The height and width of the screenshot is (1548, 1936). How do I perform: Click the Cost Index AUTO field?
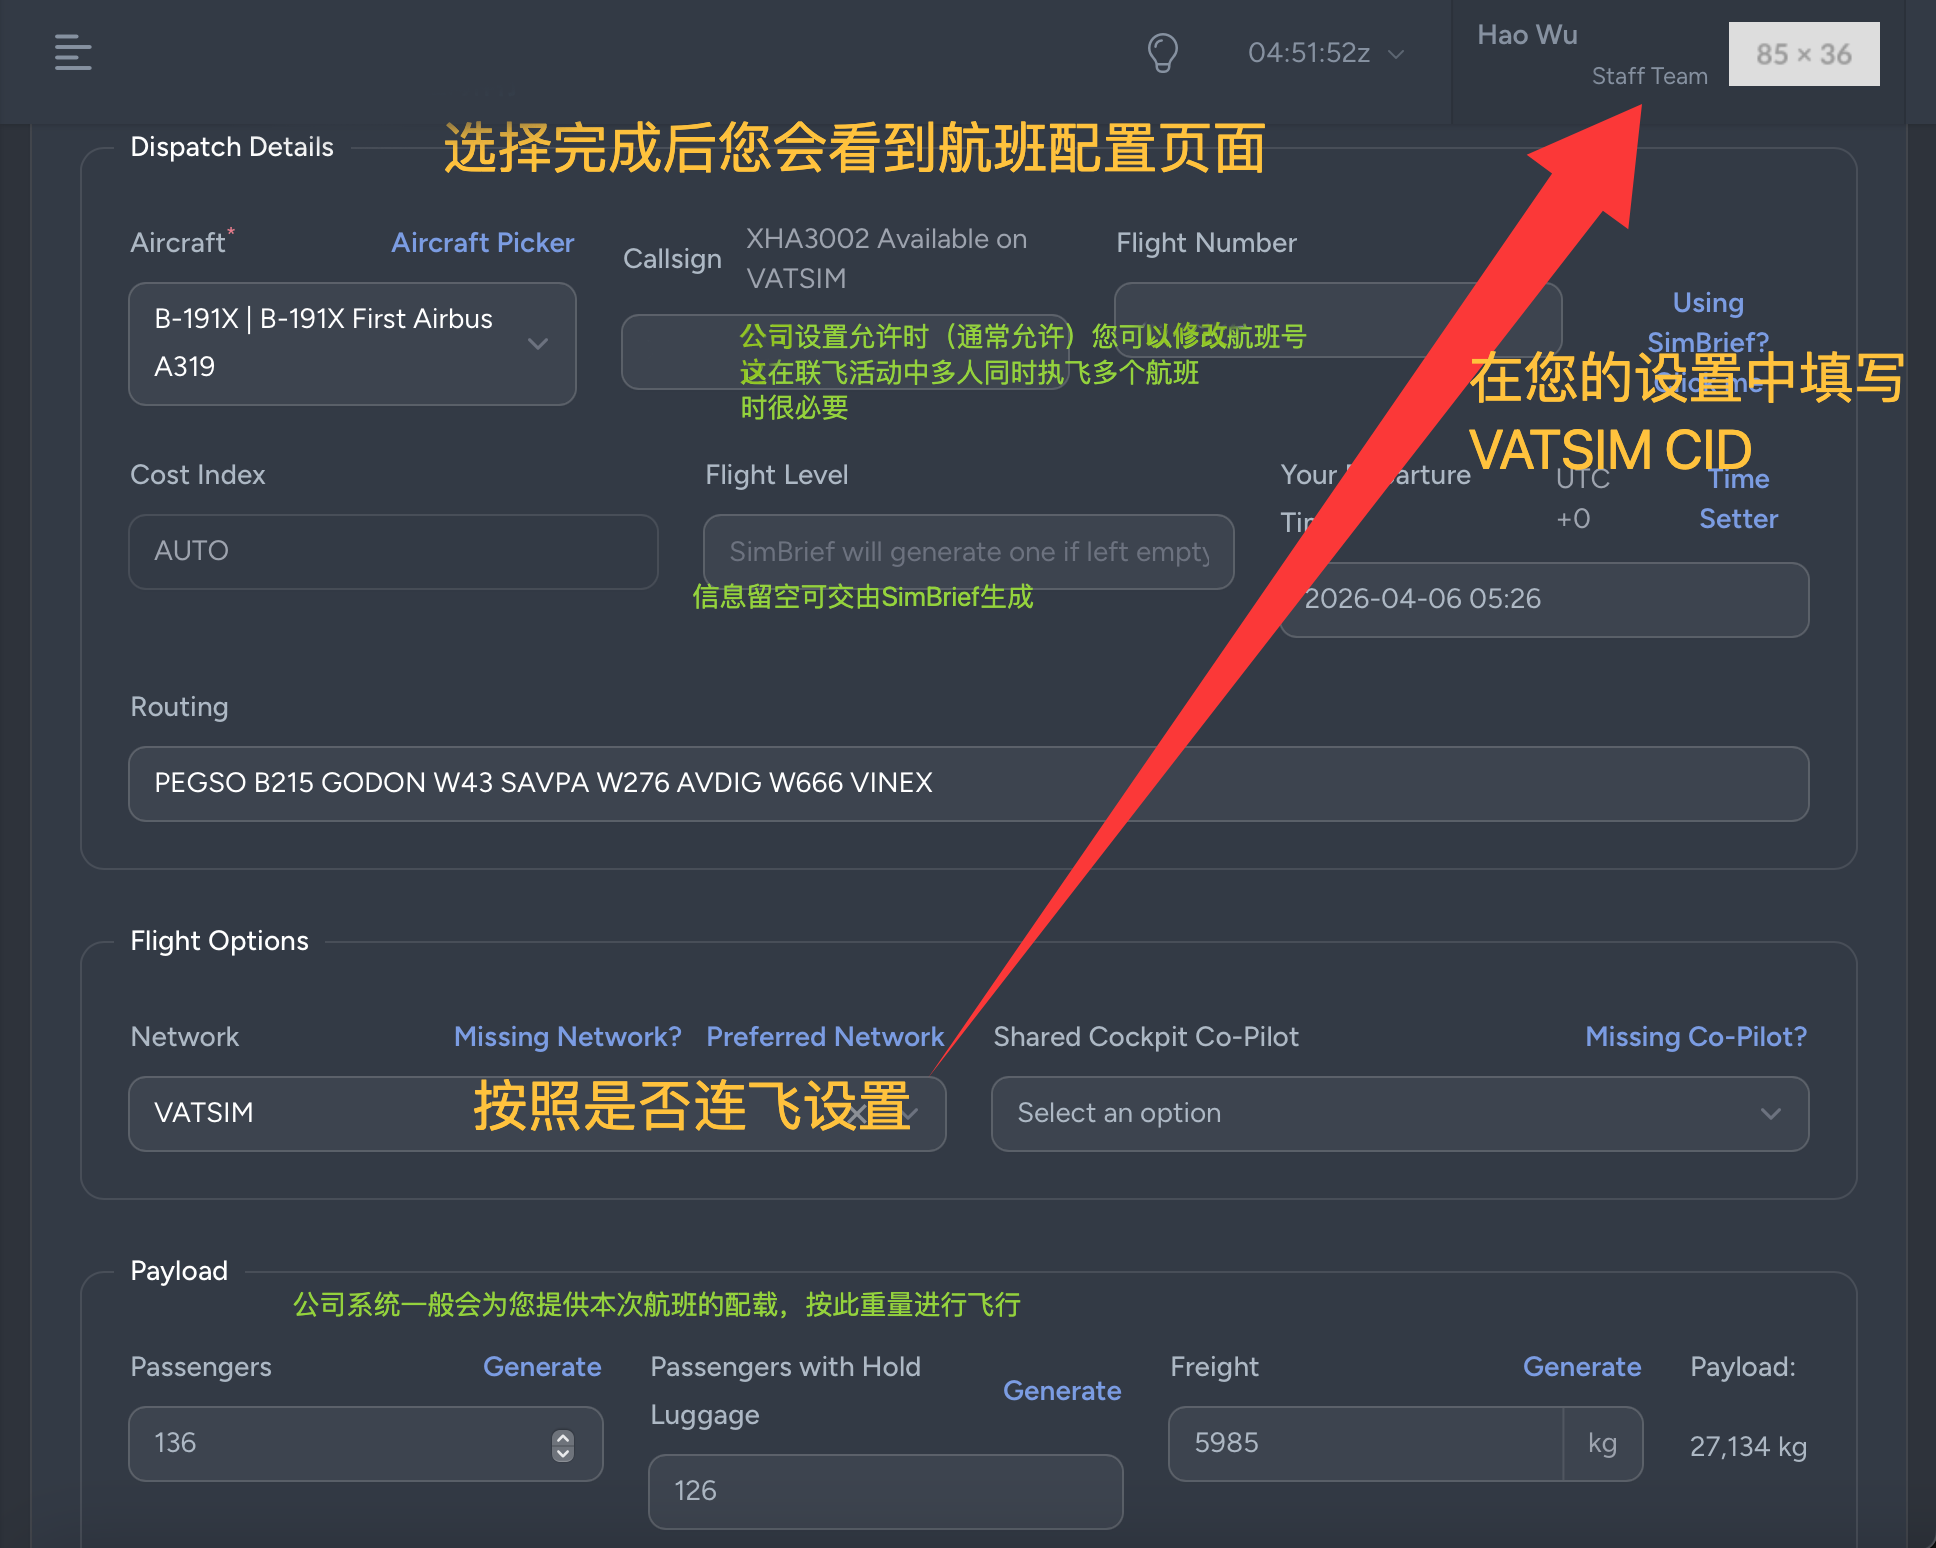(x=393, y=551)
